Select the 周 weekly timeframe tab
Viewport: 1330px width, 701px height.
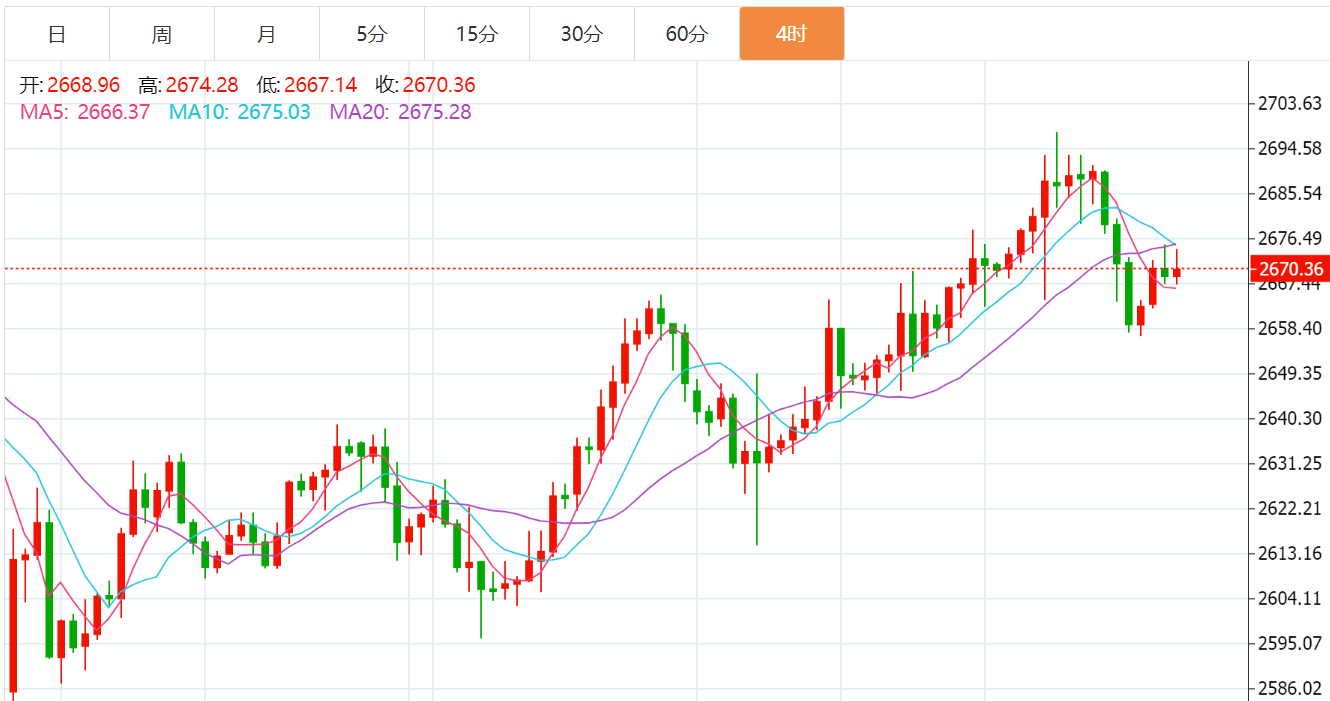pyautogui.click(x=162, y=34)
